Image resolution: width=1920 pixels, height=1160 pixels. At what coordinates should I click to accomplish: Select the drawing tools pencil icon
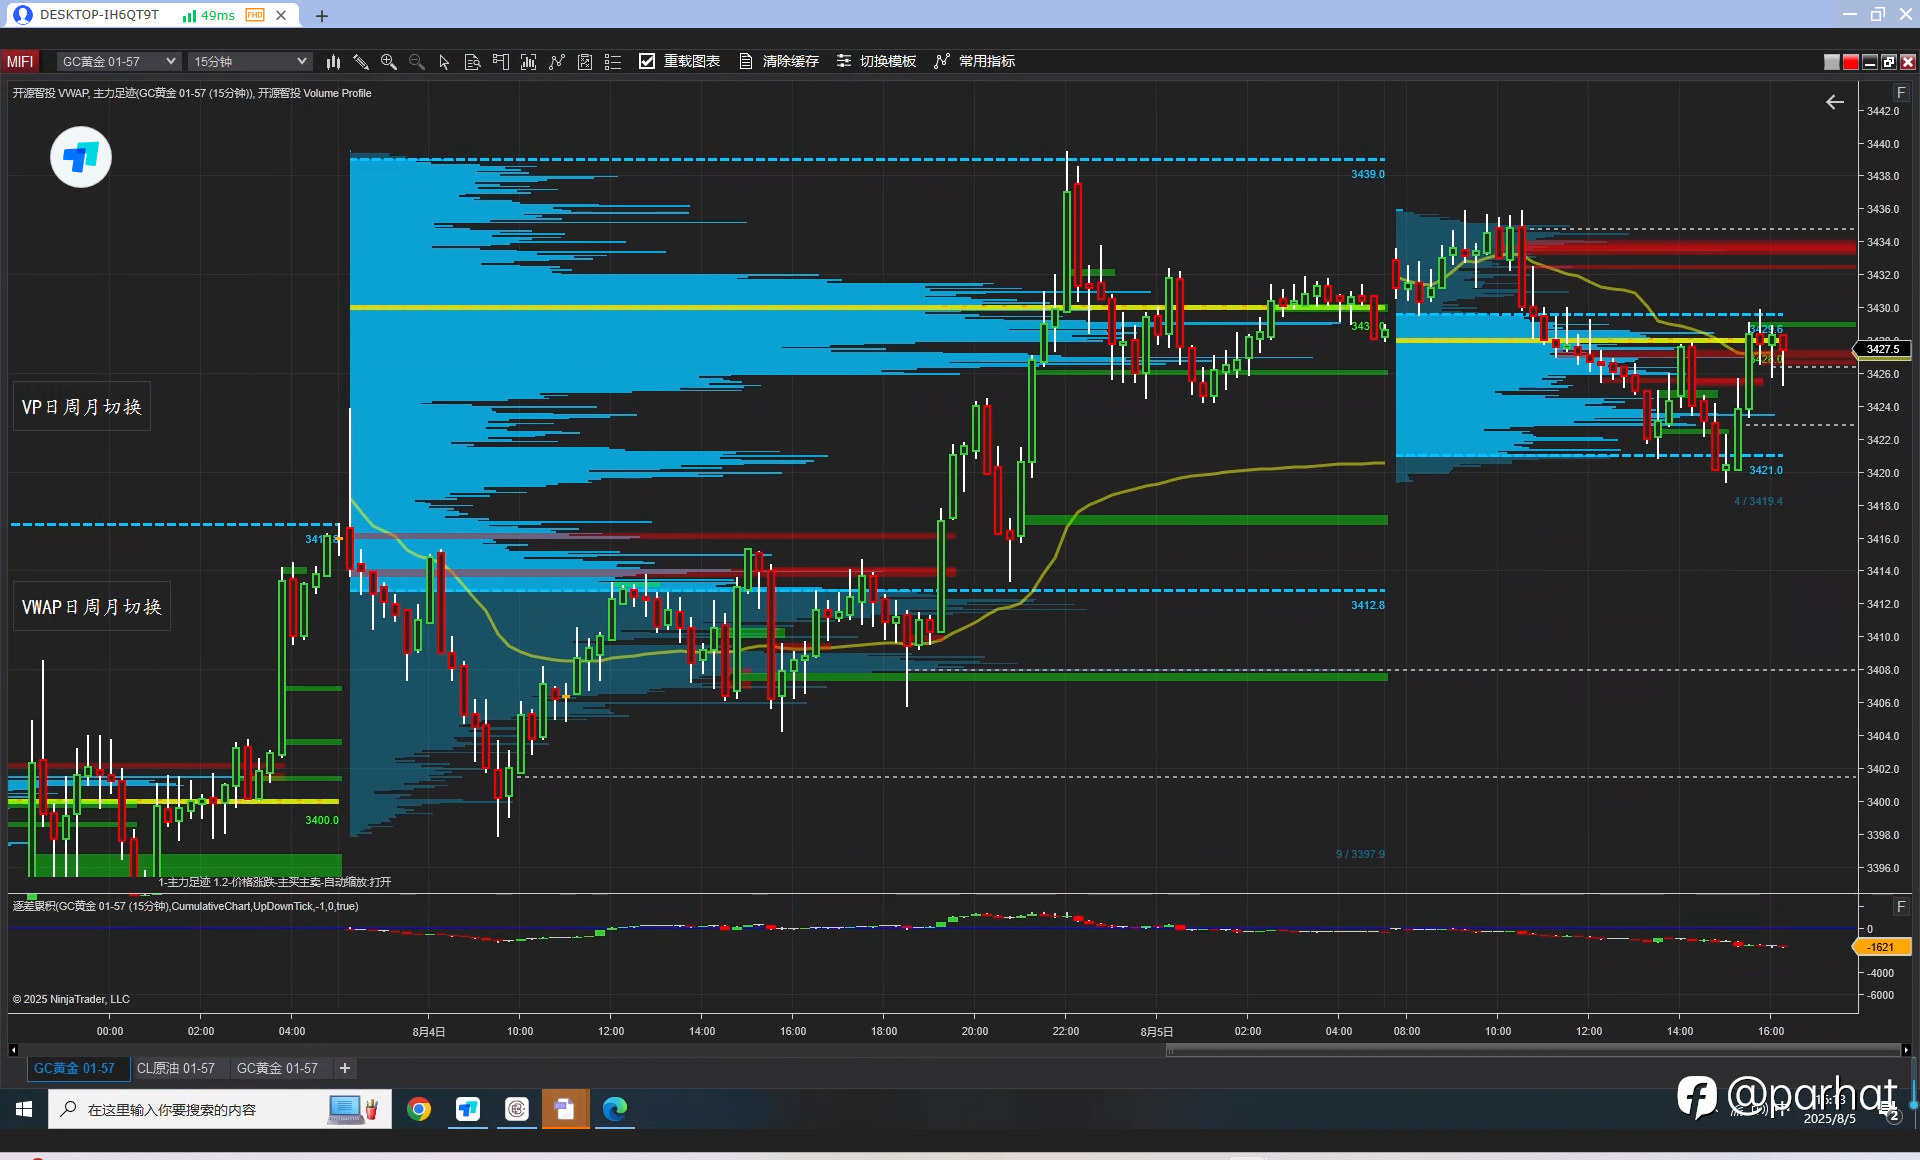(361, 62)
